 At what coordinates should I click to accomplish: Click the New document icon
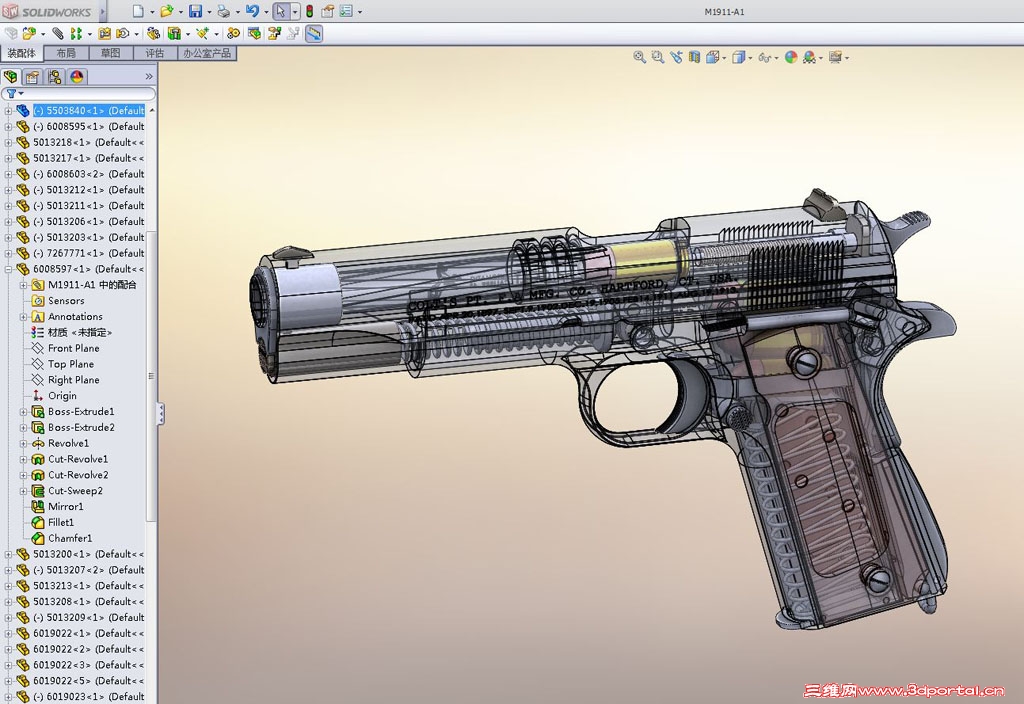click(x=138, y=11)
